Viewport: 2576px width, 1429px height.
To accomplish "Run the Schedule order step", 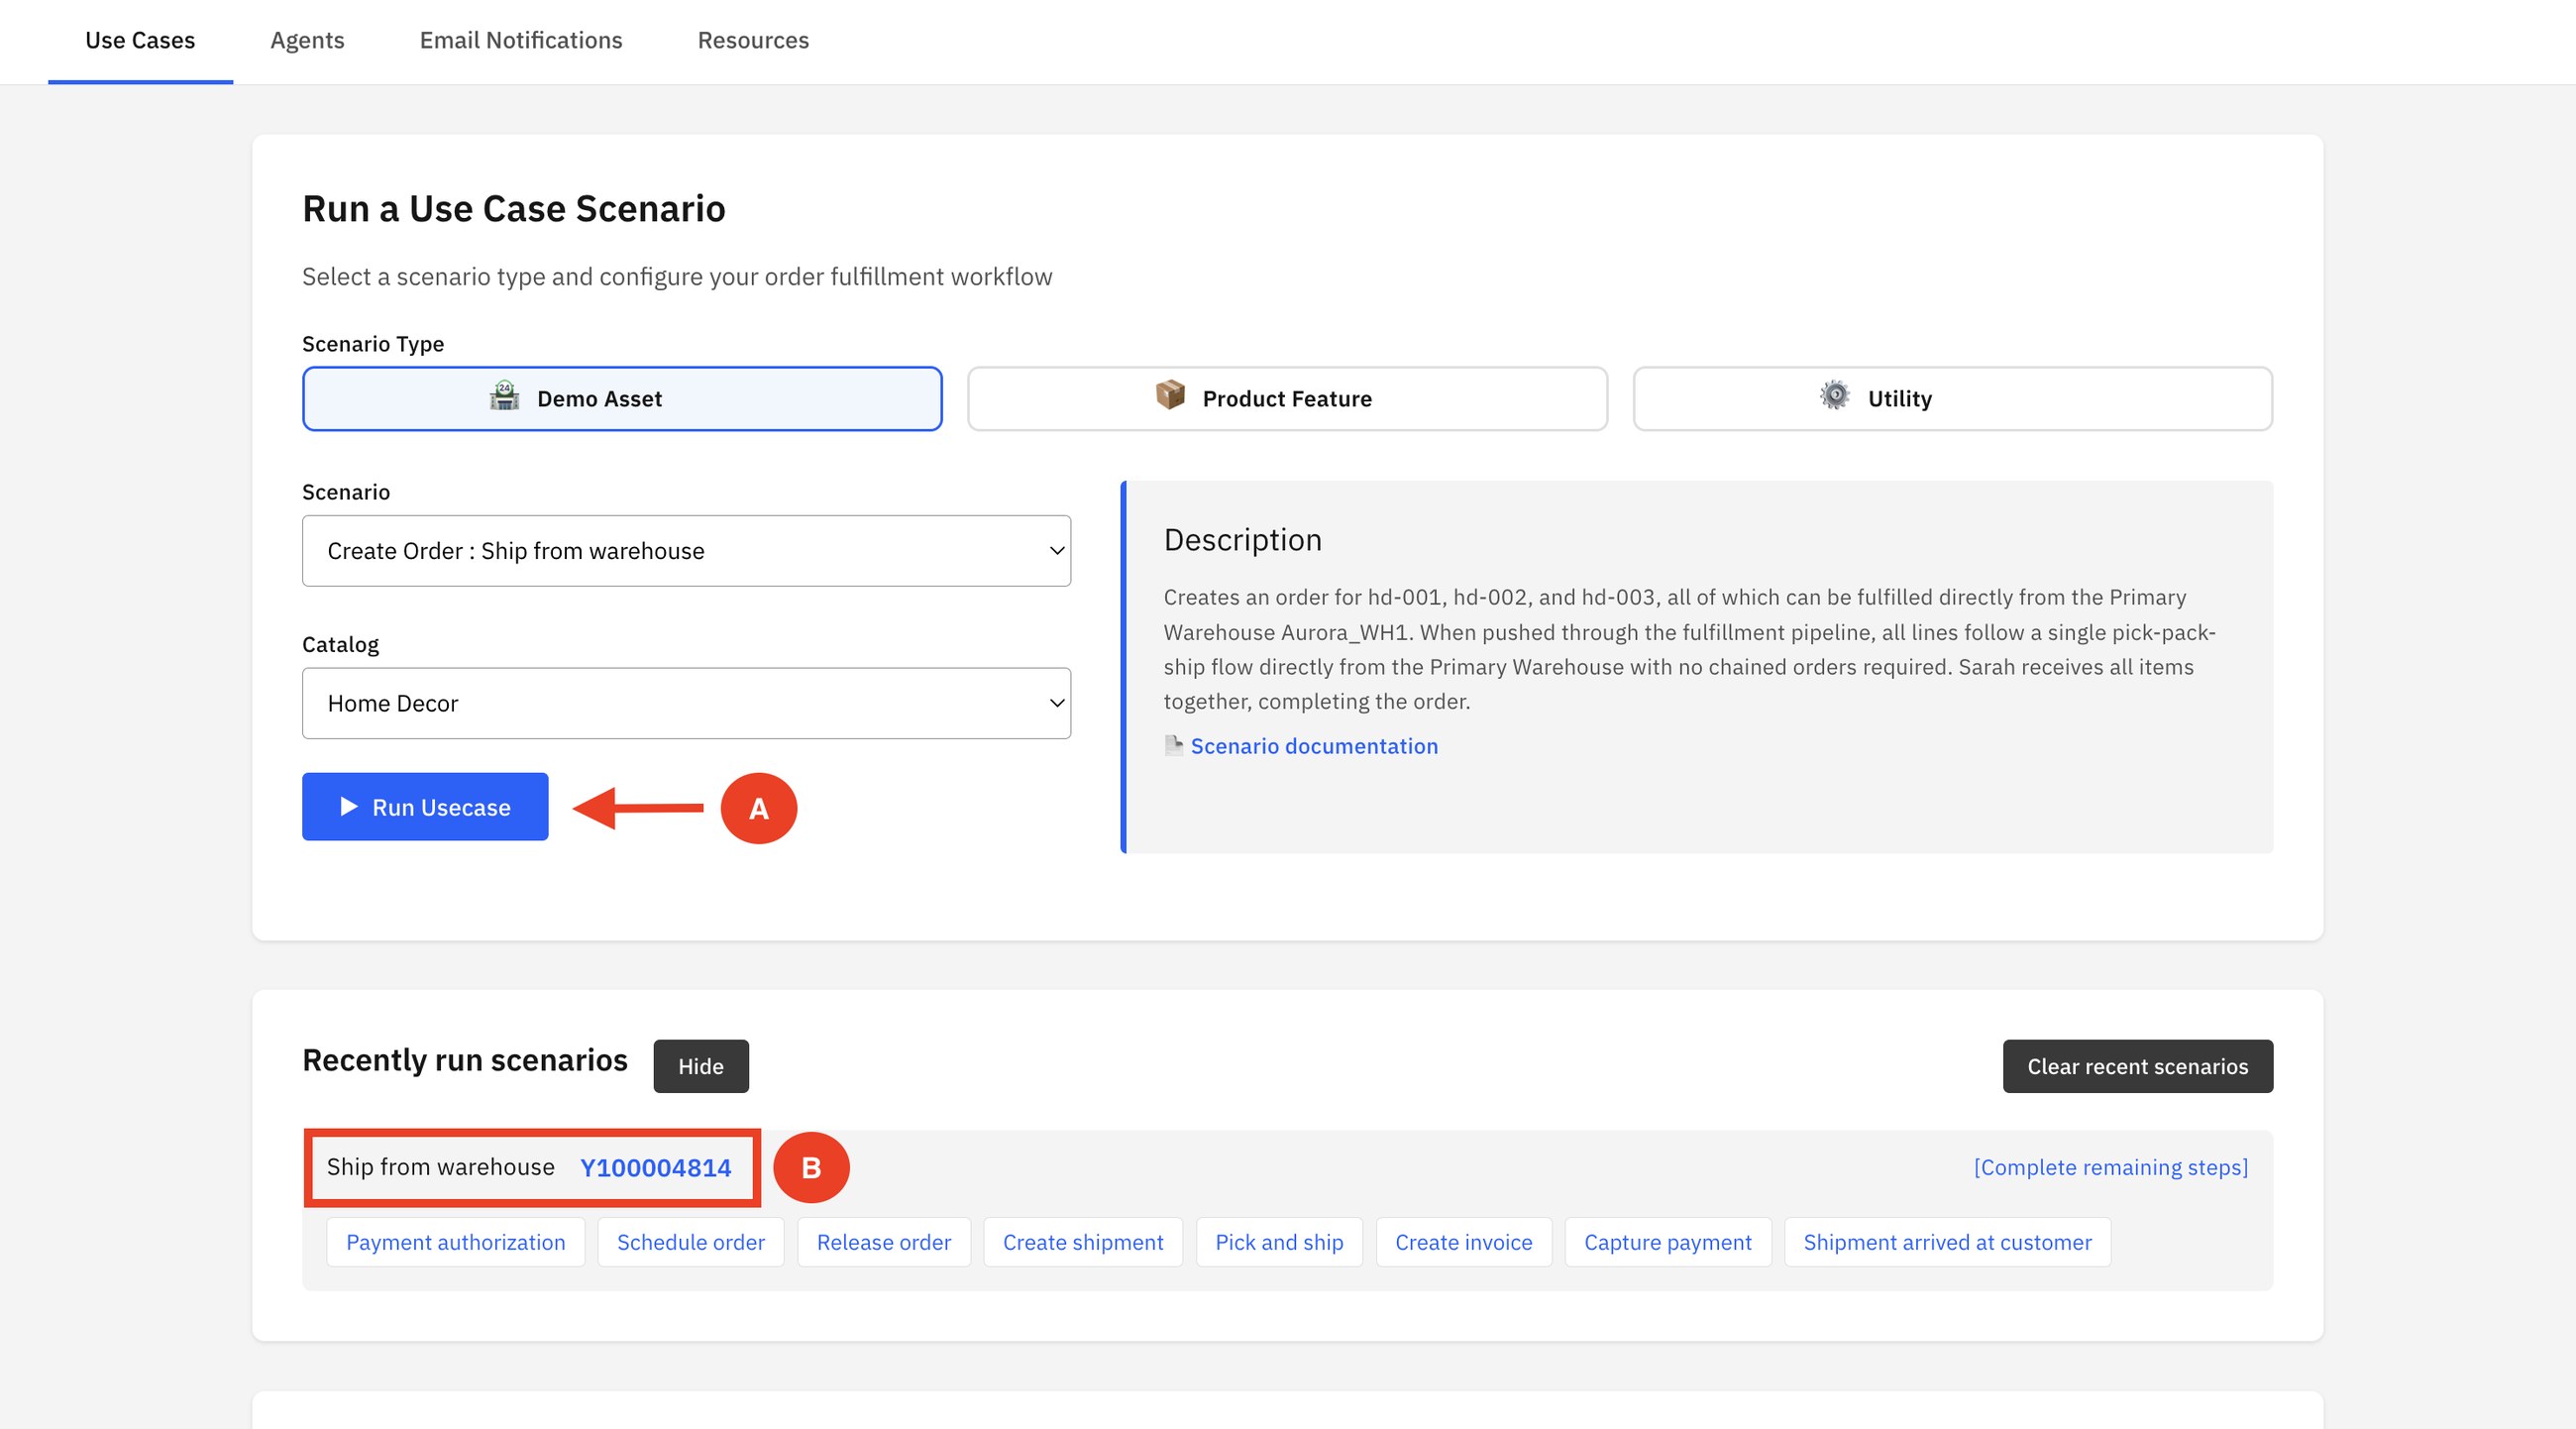I will pos(691,1242).
